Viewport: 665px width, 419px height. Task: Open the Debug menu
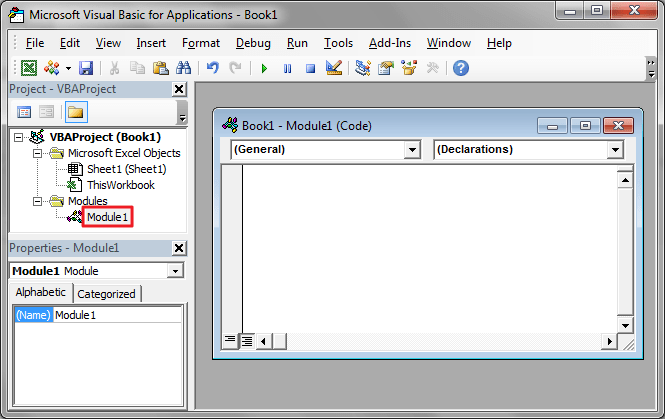tap(253, 43)
